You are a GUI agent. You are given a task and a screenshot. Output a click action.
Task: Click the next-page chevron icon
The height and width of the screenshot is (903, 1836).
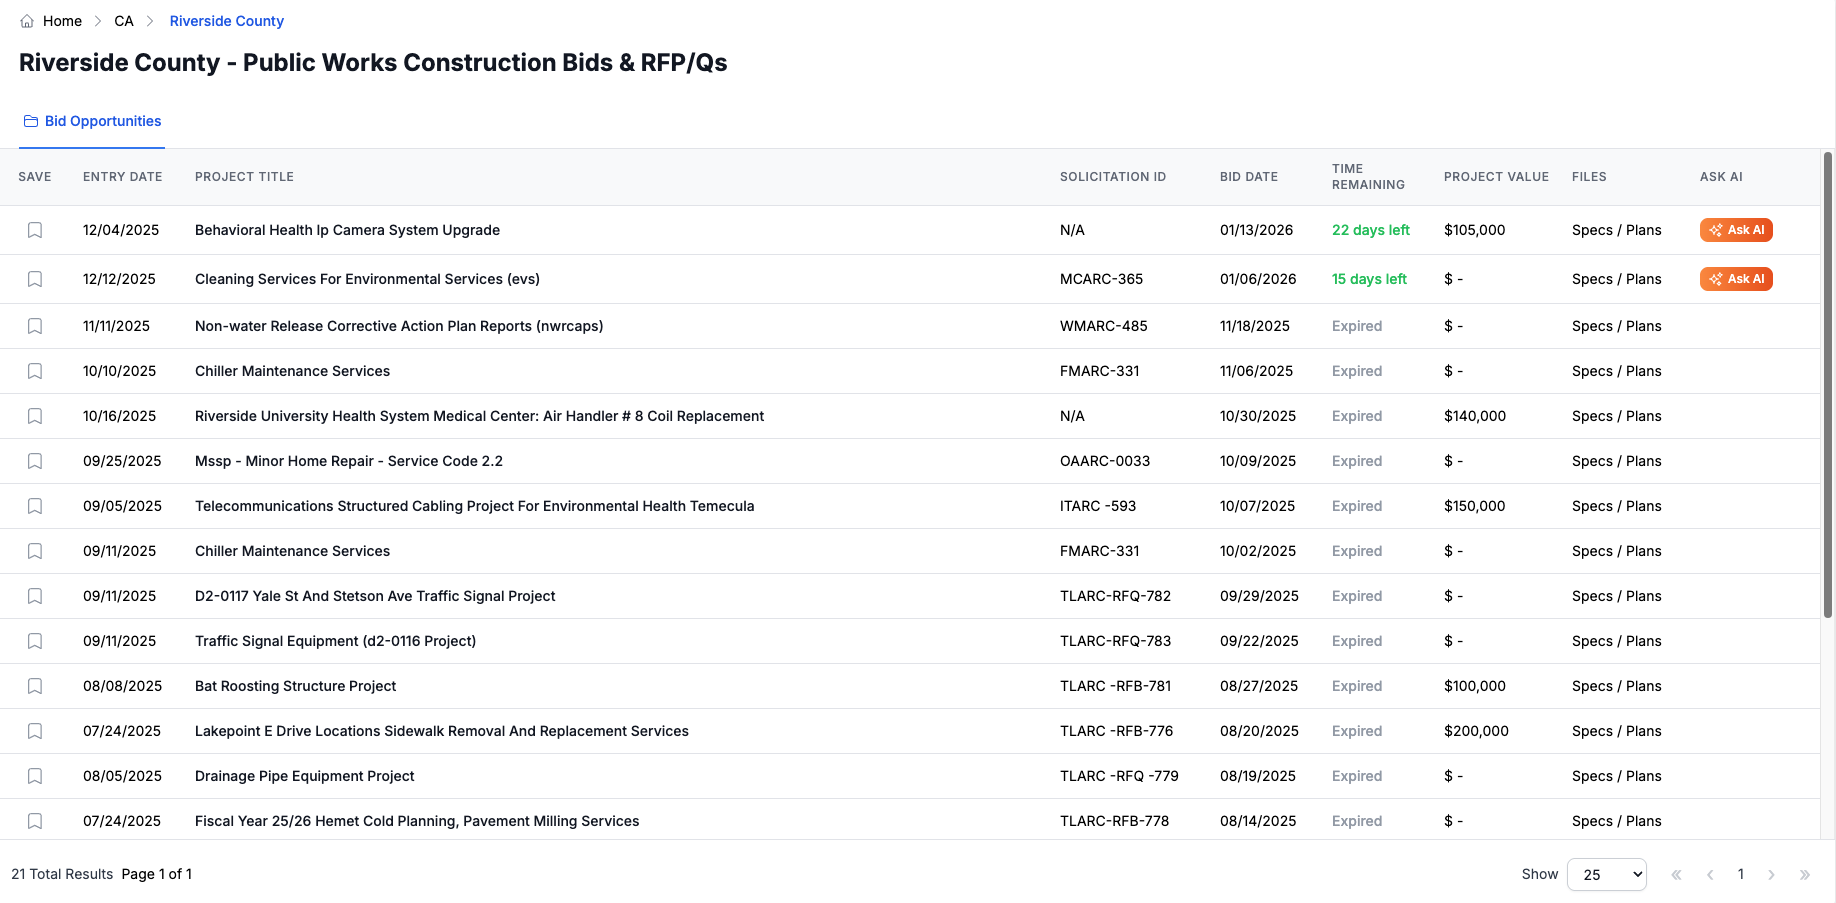1772,874
